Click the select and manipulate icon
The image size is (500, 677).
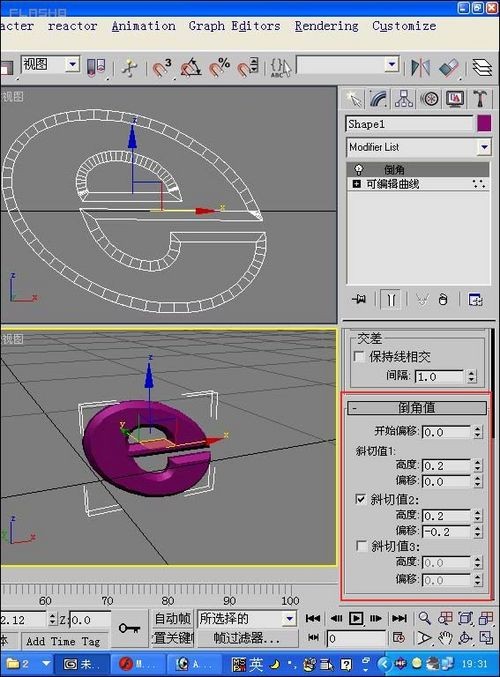point(129,68)
